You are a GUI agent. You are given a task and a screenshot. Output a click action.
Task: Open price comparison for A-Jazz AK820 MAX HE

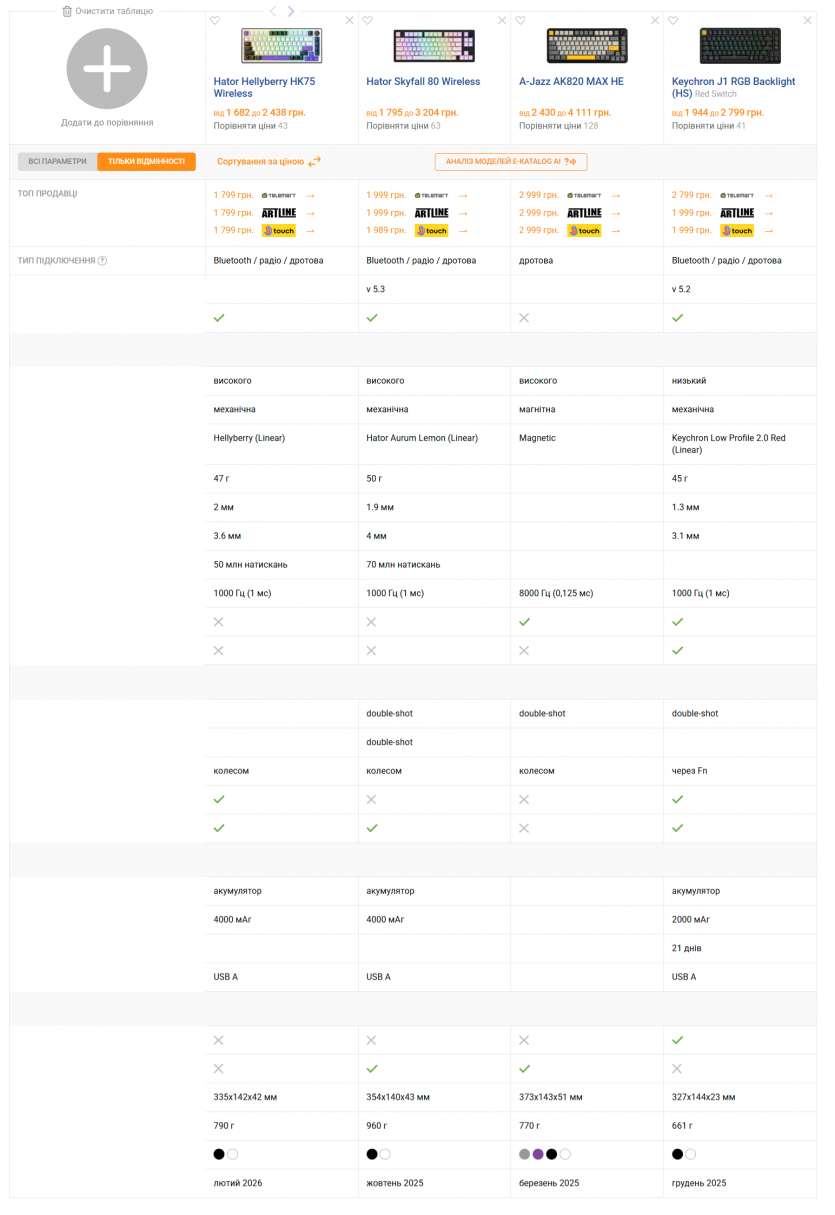click(x=550, y=126)
